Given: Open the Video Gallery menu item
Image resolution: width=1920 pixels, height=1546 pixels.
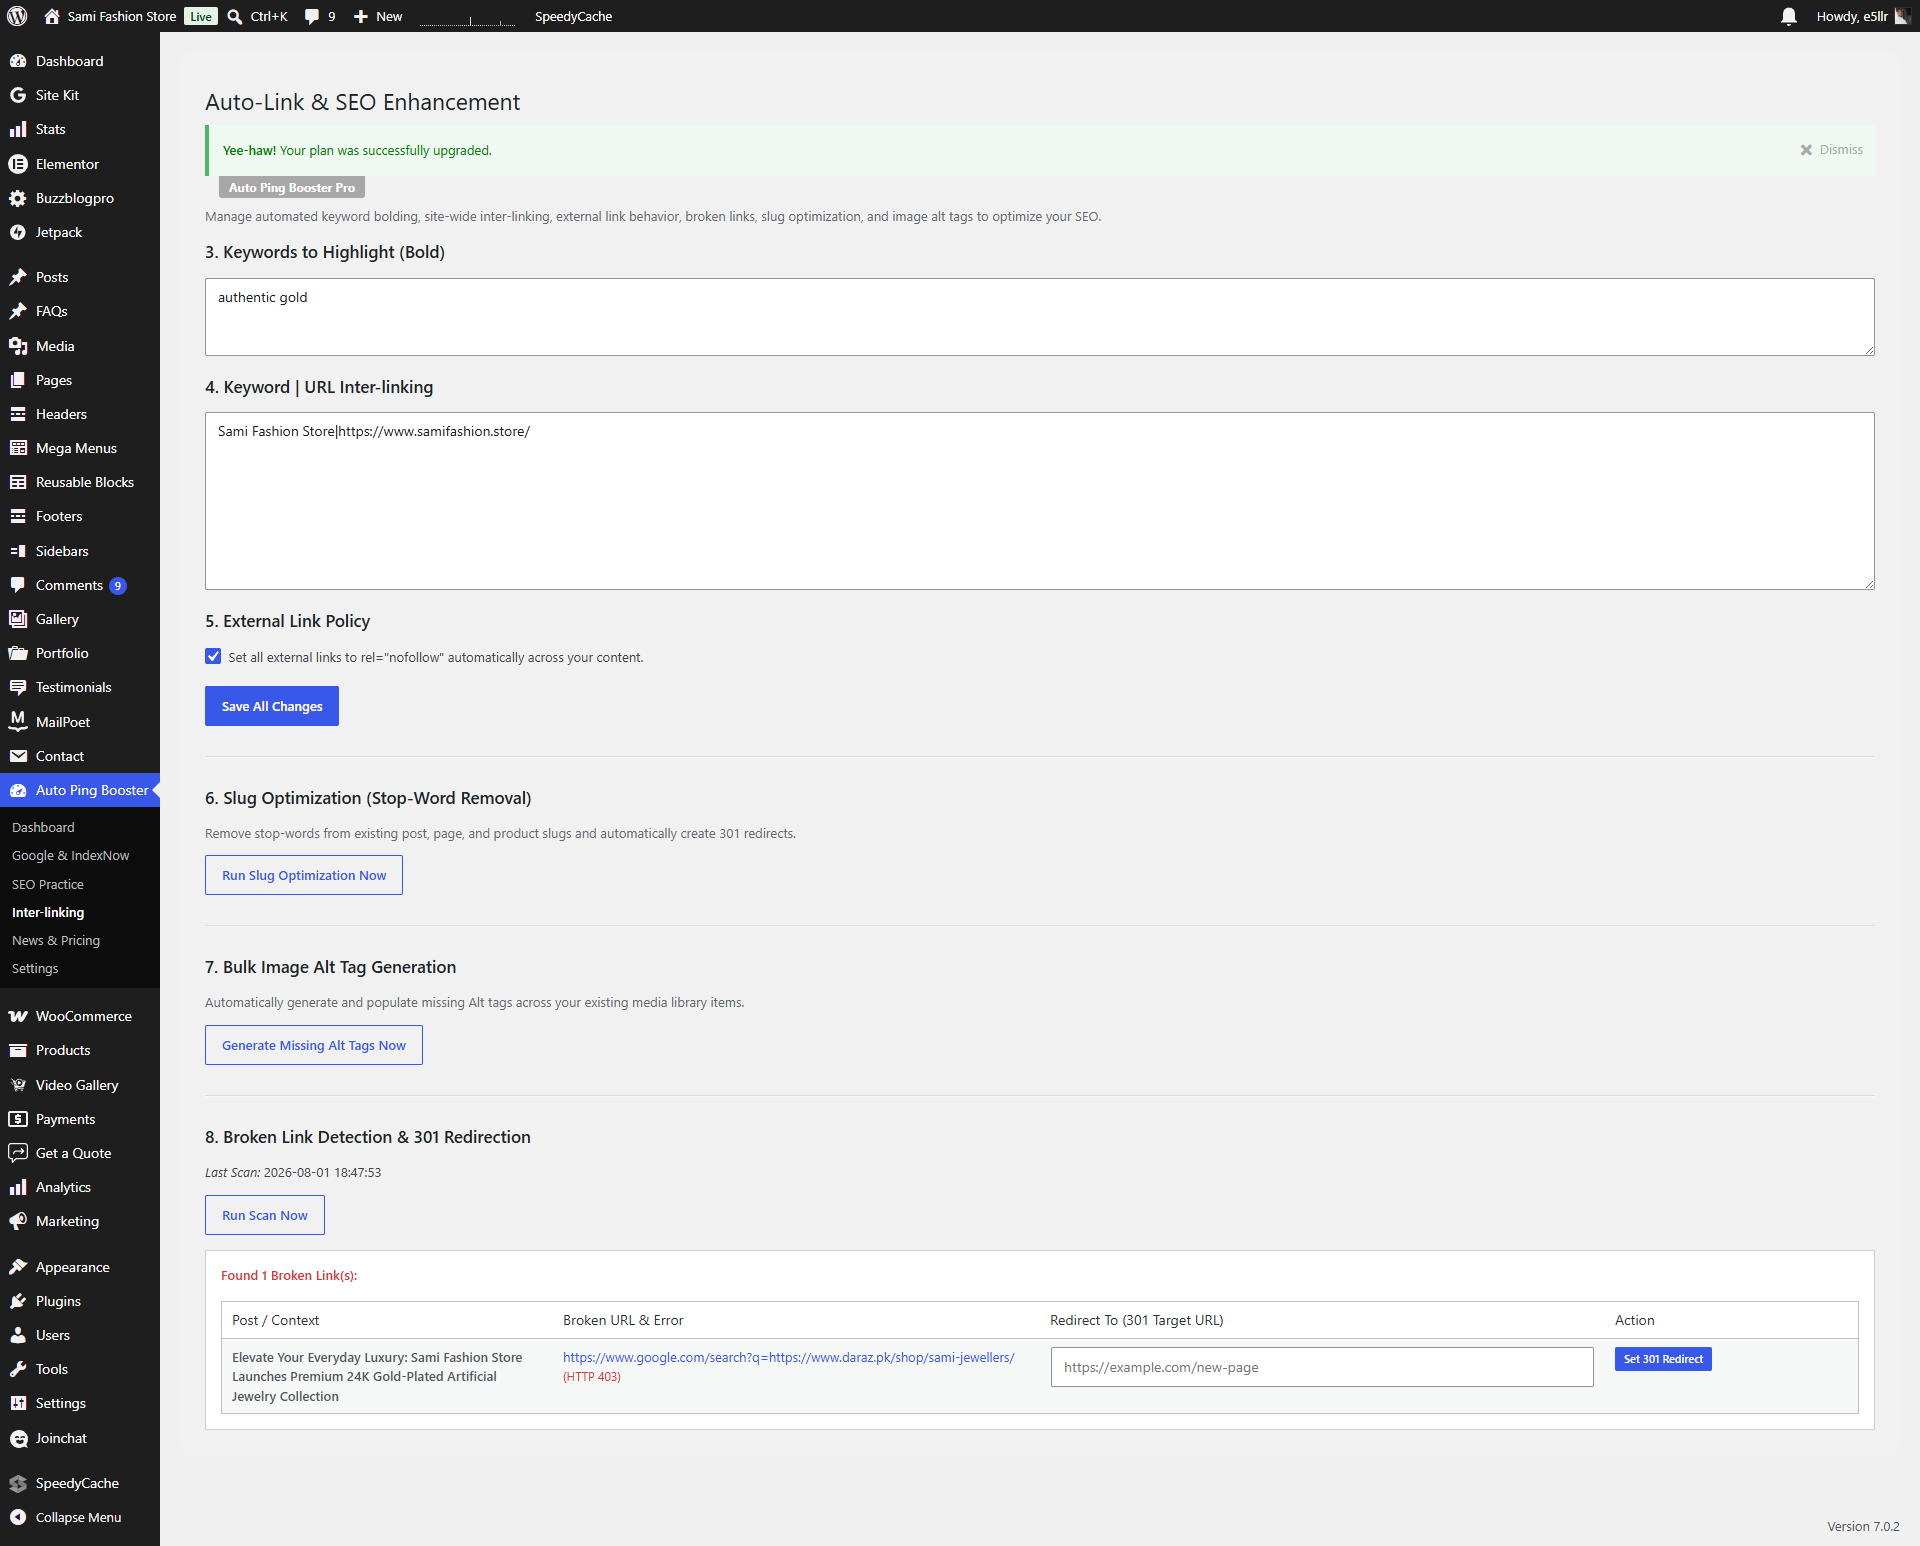Looking at the screenshot, I should [x=77, y=1085].
